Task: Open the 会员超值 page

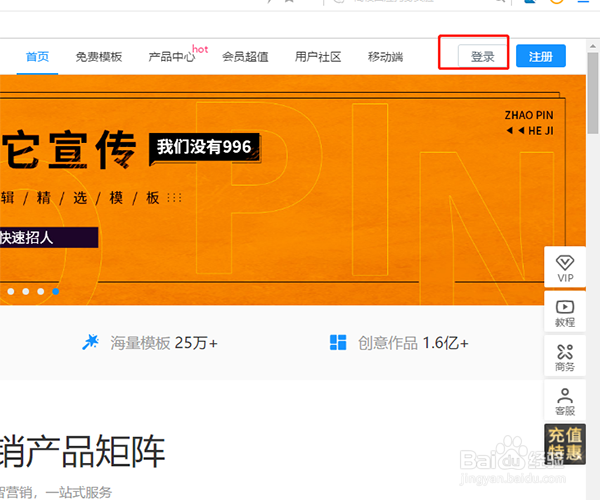Action: [x=245, y=57]
